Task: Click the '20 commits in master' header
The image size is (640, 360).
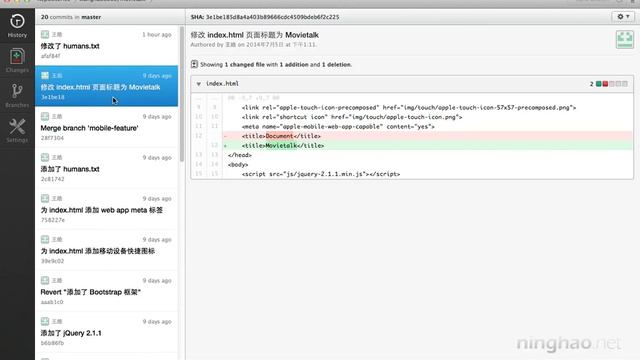Action: coord(71,17)
